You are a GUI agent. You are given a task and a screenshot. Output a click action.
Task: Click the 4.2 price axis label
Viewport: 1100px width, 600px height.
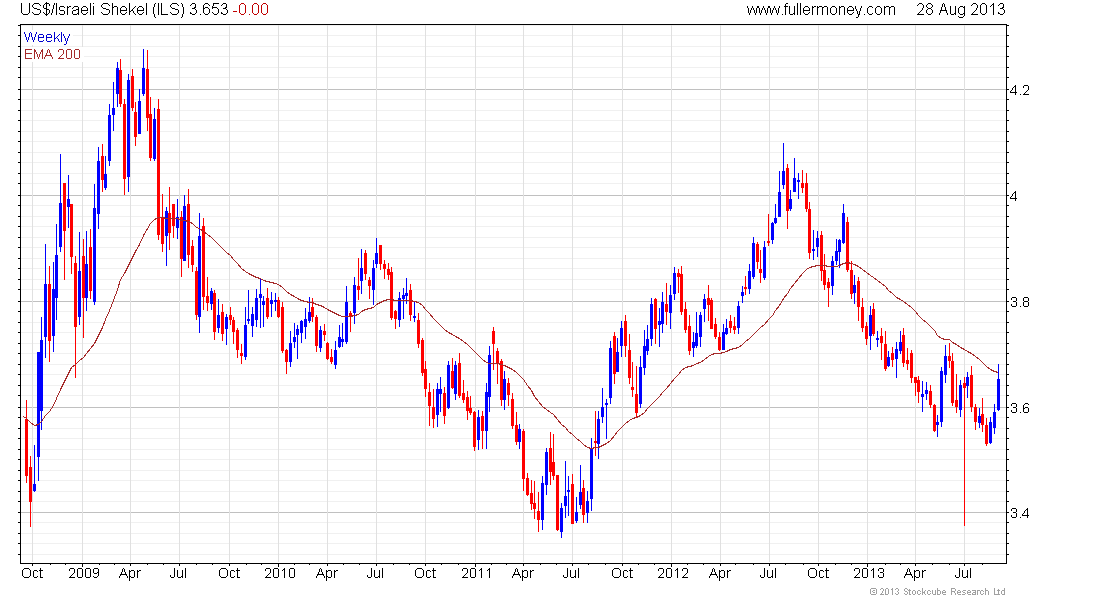[1019, 90]
